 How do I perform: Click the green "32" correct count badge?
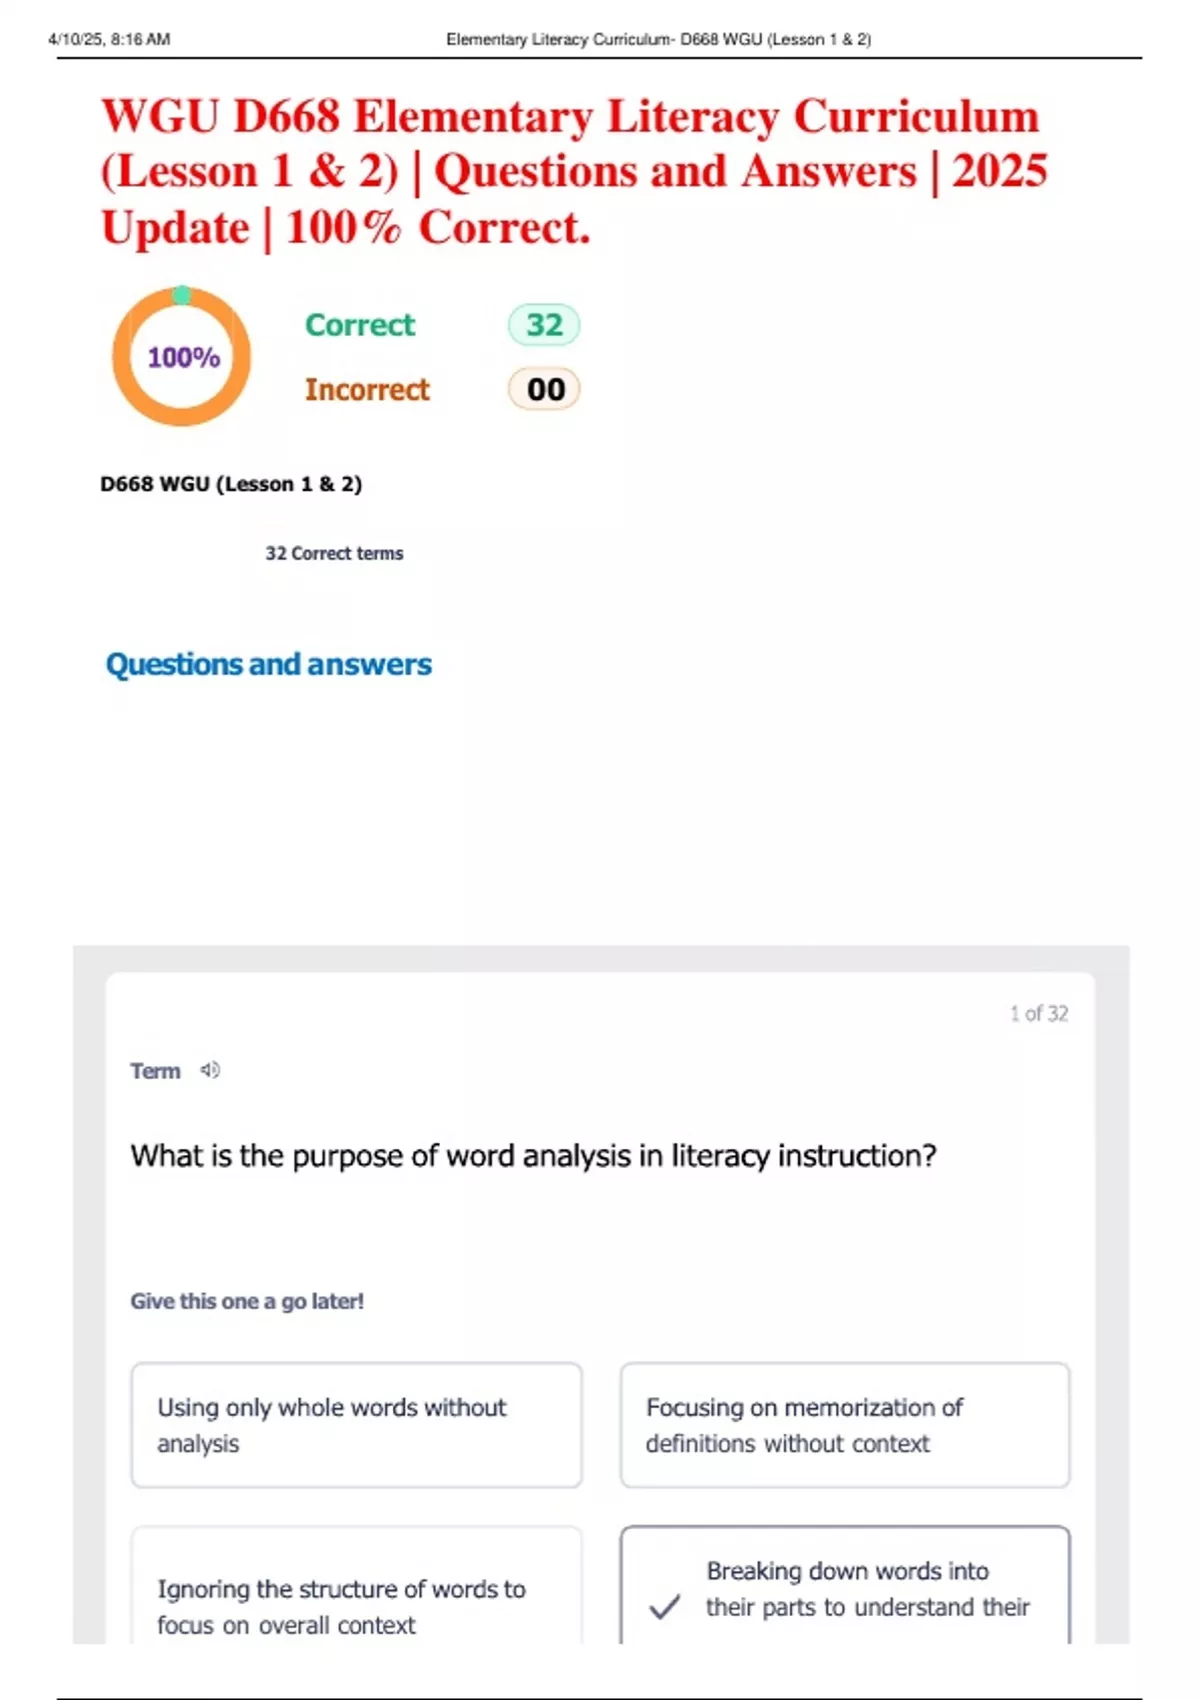(x=544, y=325)
